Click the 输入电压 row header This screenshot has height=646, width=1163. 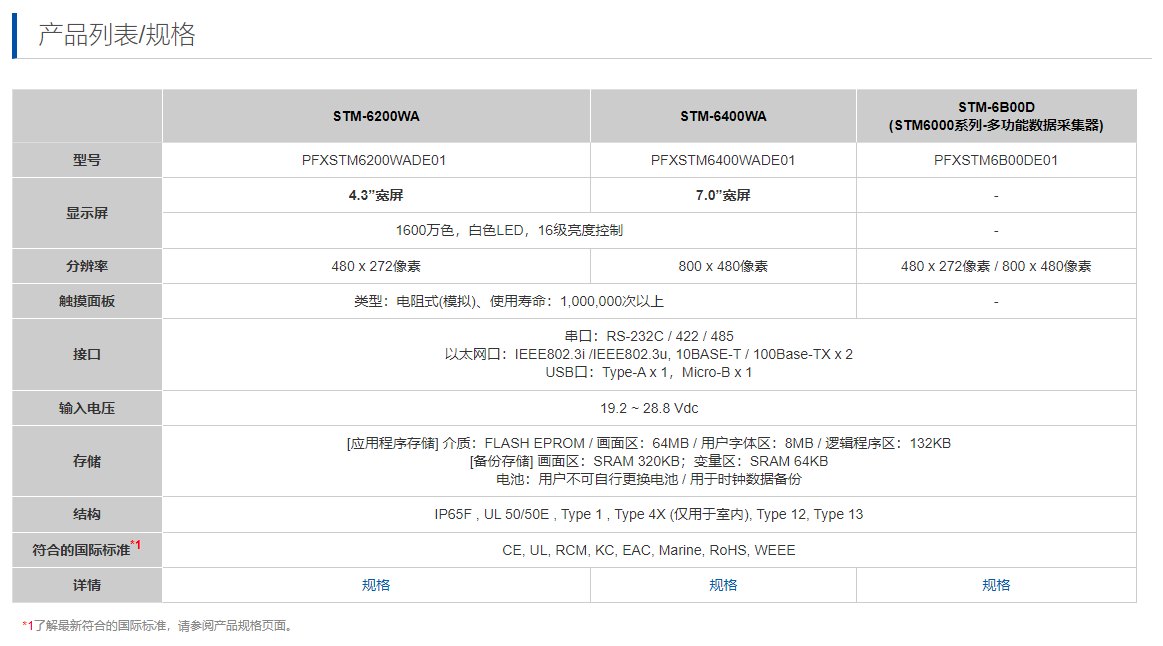click(x=87, y=408)
